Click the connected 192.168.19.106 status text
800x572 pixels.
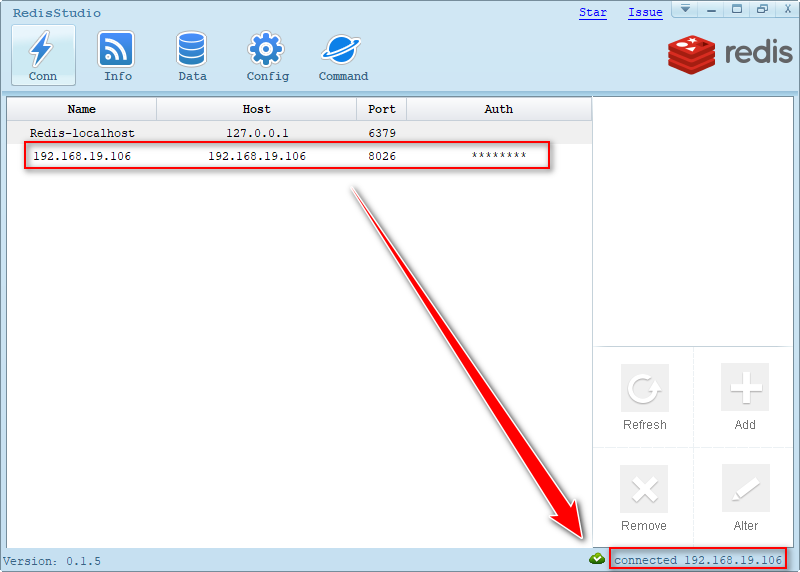pos(697,560)
